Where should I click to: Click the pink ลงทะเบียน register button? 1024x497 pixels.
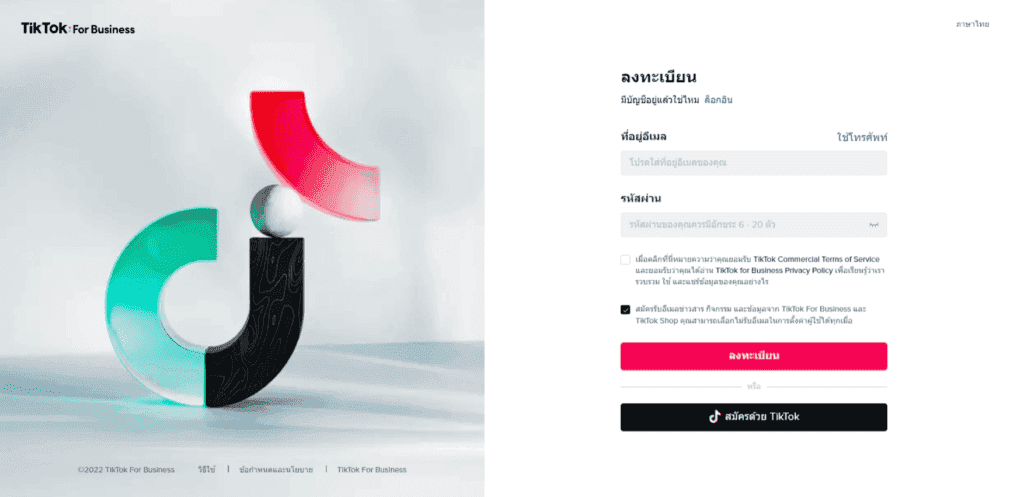pos(754,357)
